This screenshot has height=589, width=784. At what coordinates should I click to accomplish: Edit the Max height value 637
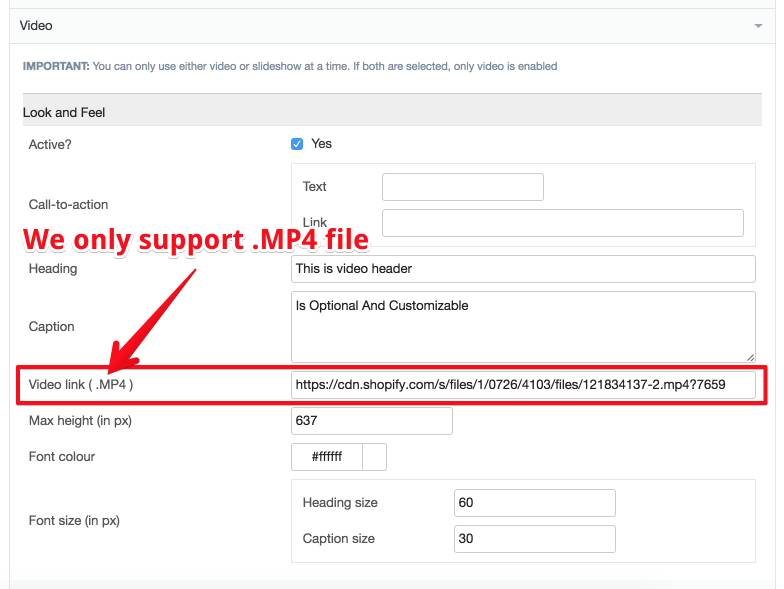coord(372,421)
